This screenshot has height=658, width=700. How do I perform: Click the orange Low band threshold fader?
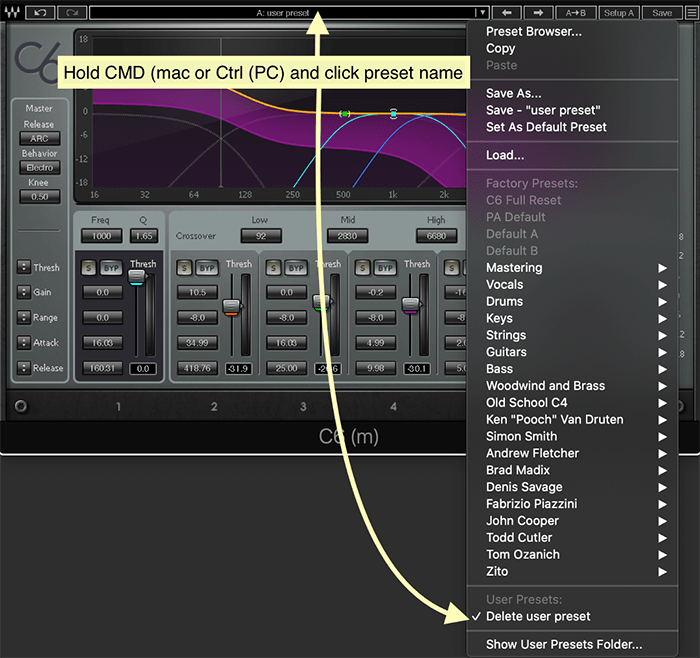pos(231,307)
